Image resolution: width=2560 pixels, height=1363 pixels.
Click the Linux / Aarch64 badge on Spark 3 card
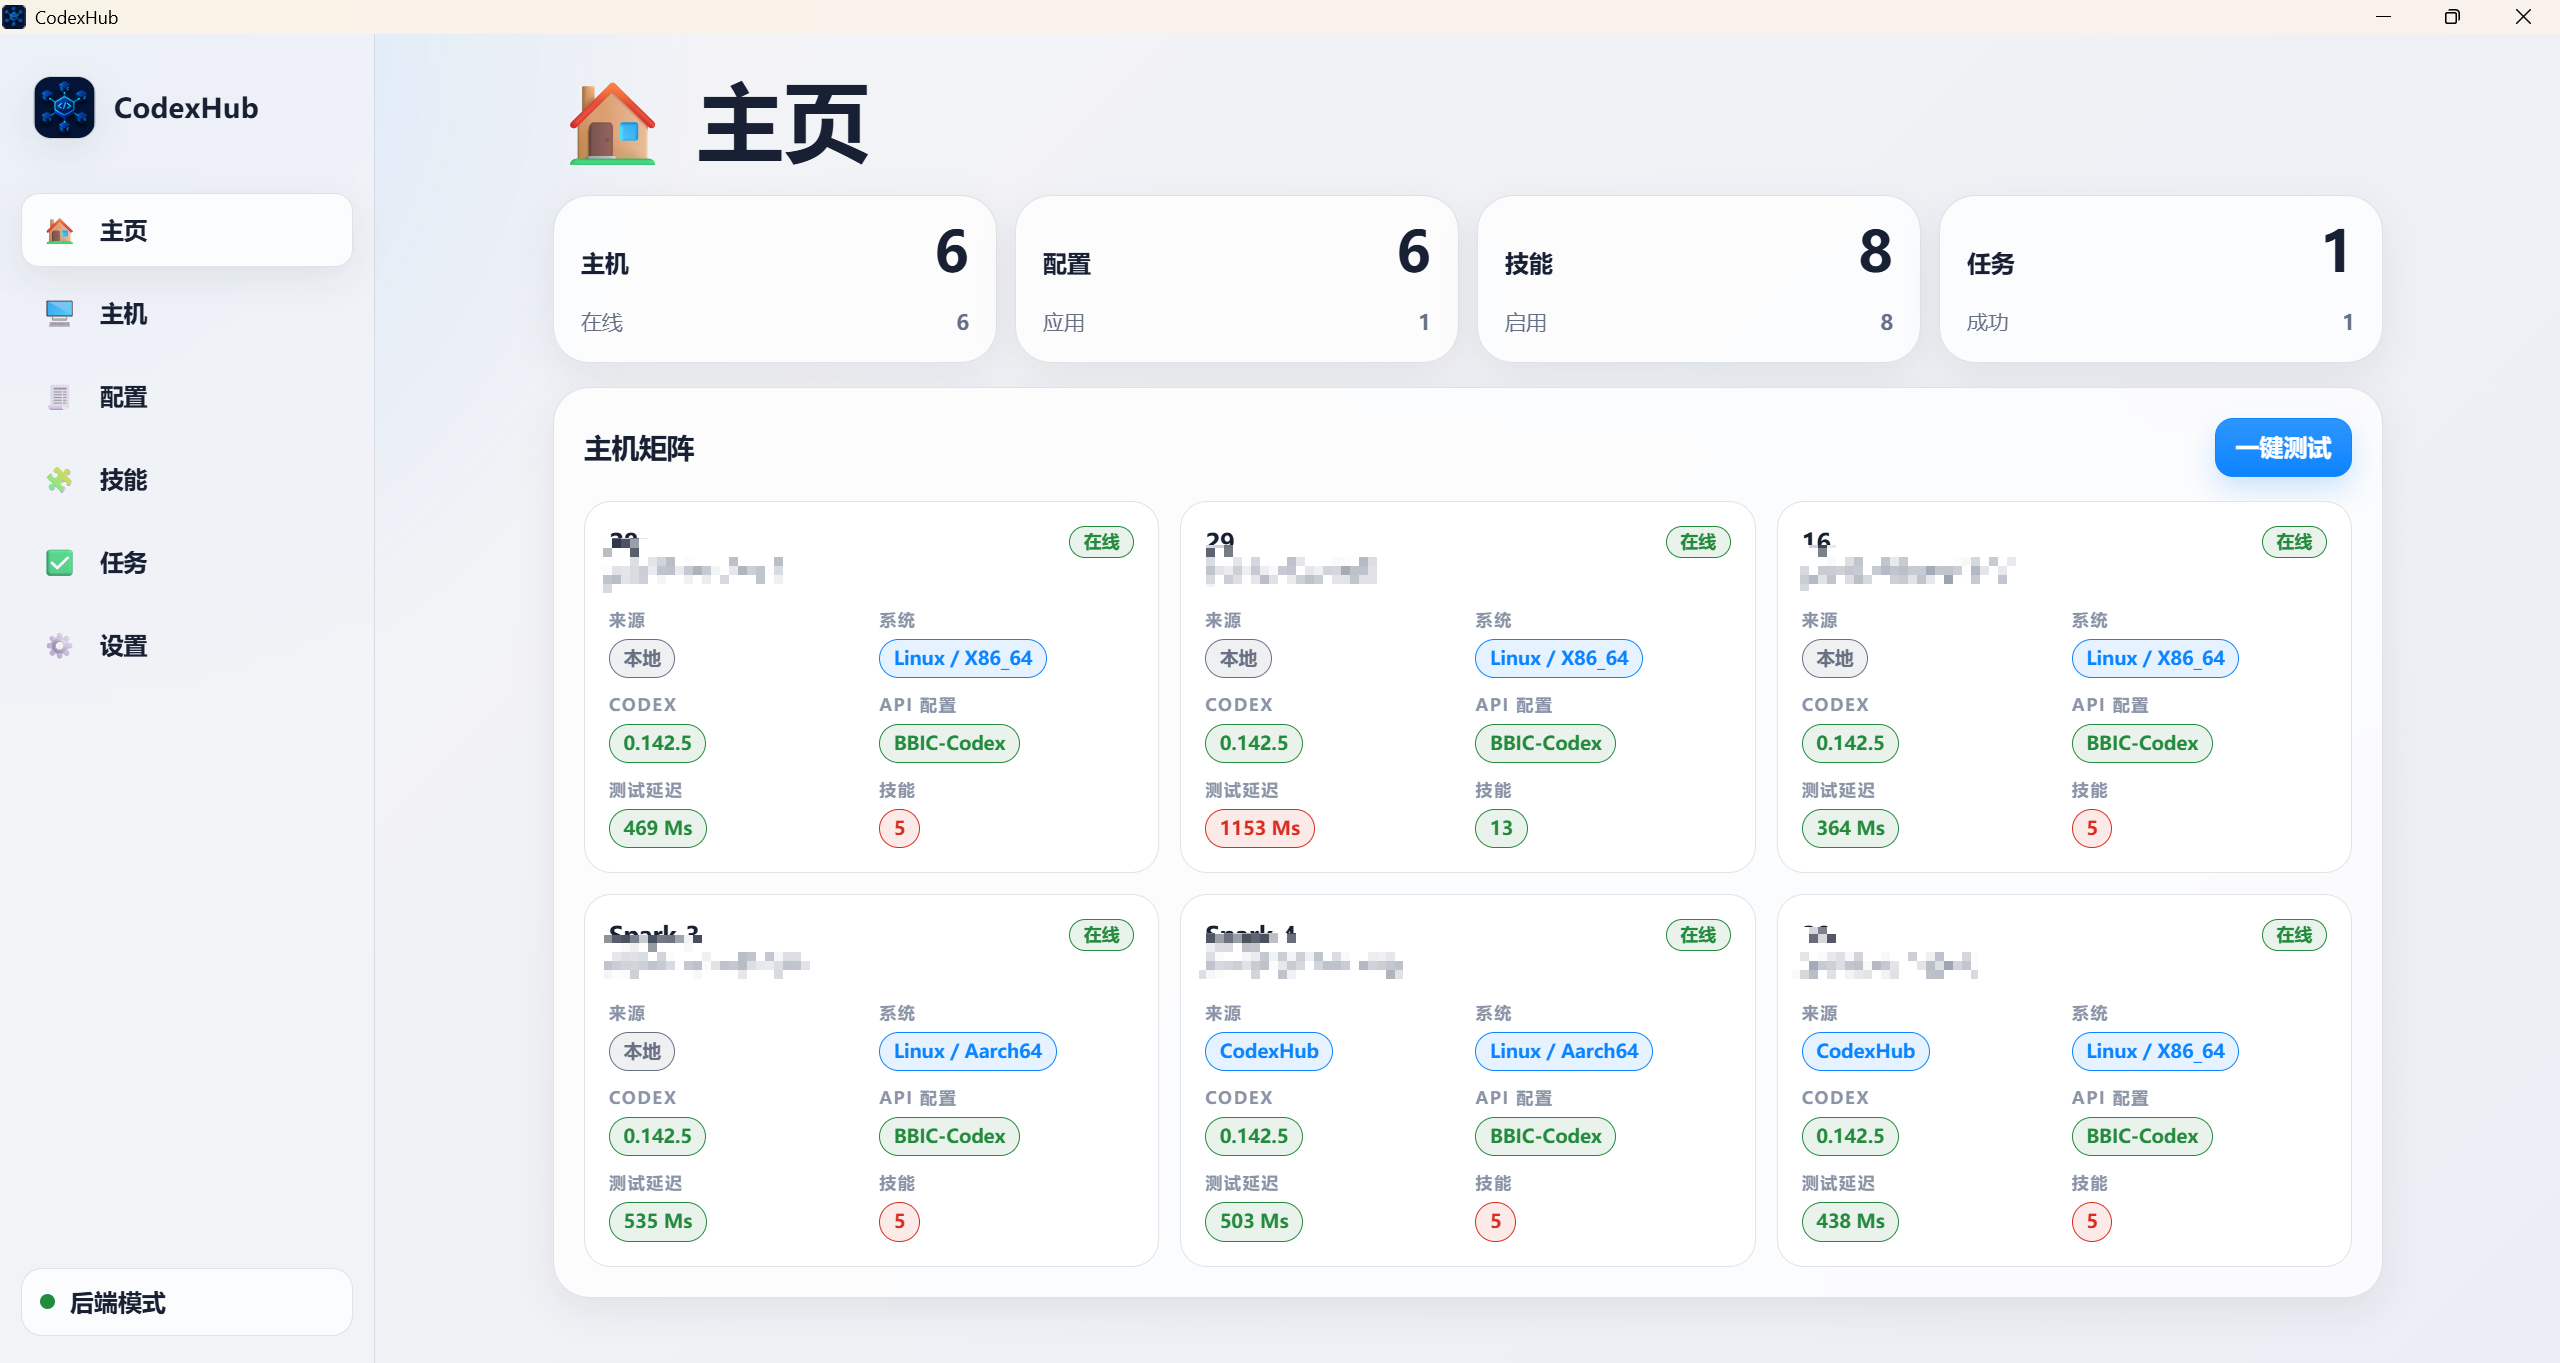click(968, 1051)
